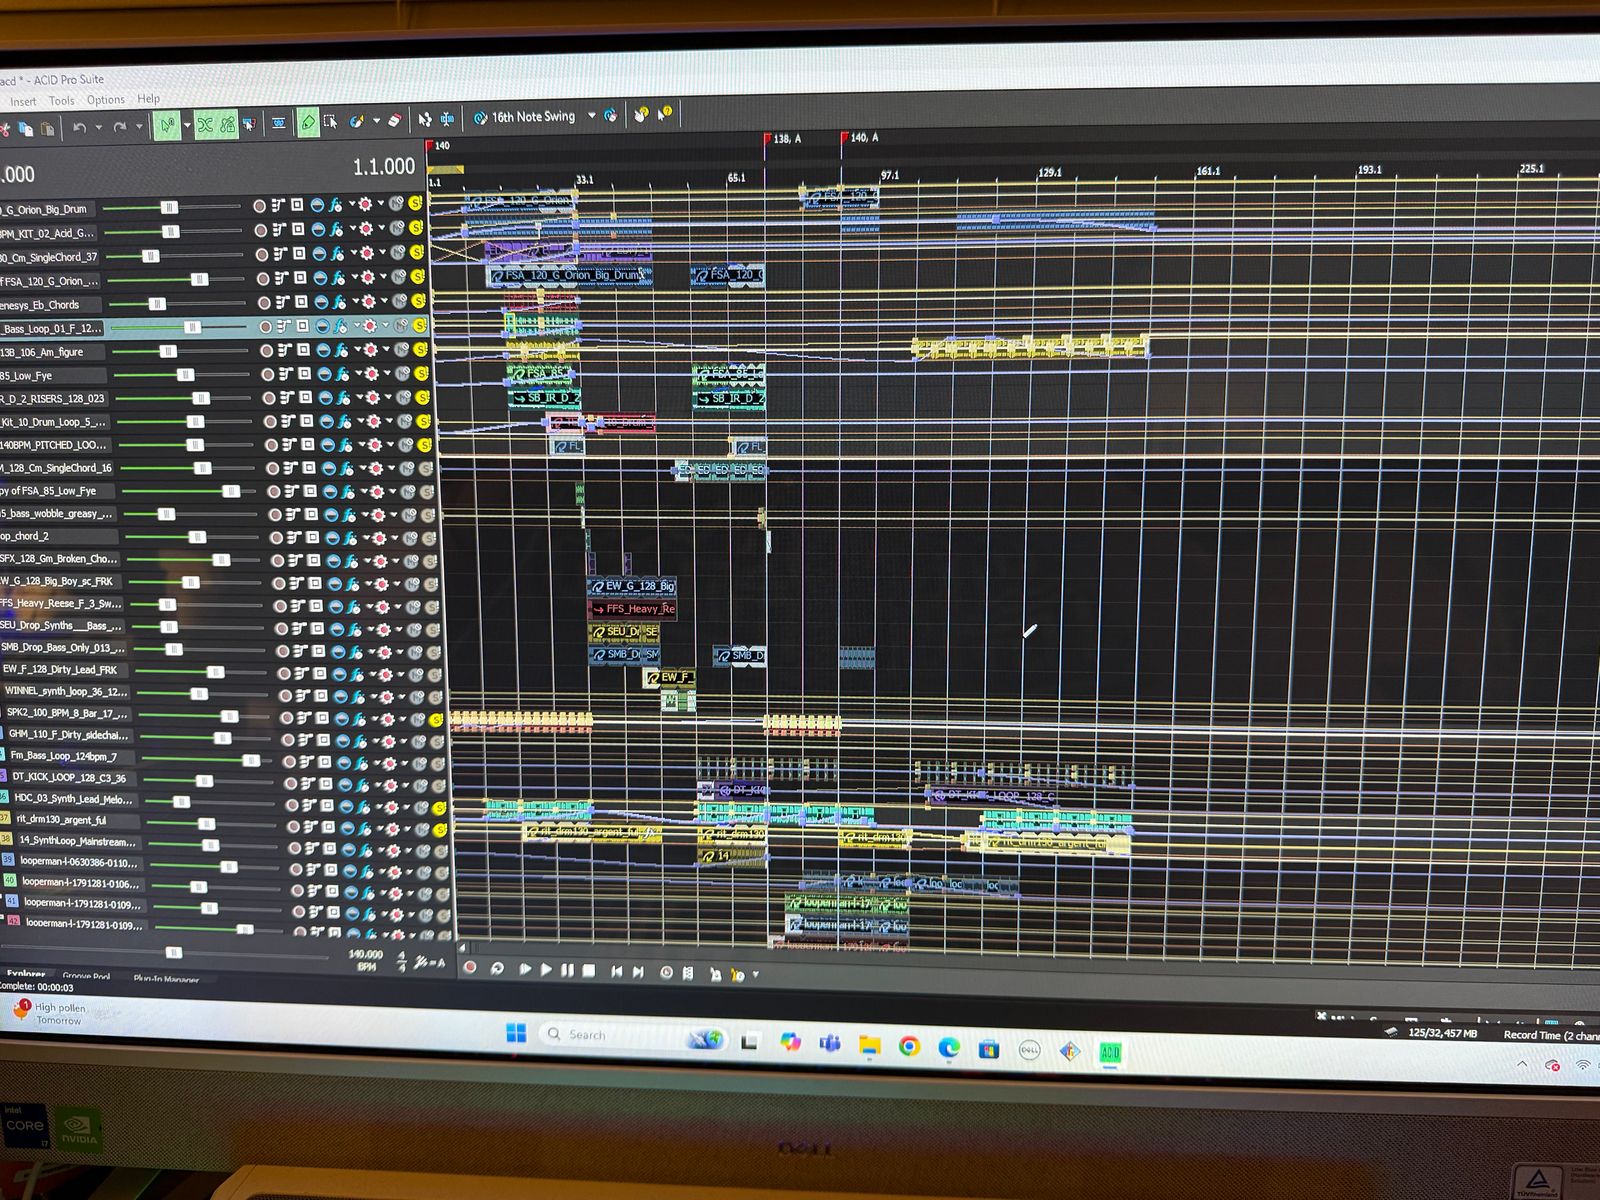
Task: Open the 16th Note Swing groove dropdown
Action: tap(591, 116)
